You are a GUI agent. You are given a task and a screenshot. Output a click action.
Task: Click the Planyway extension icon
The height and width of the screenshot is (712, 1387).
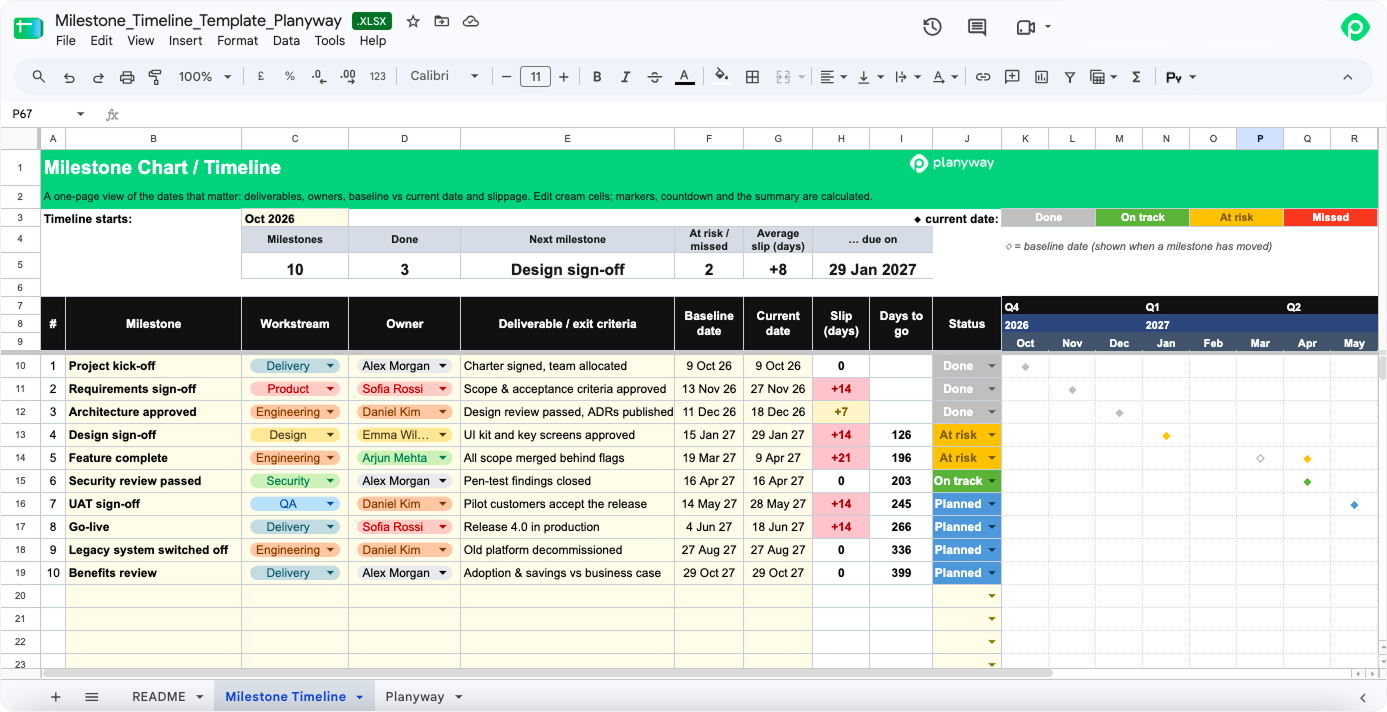point(1355,27)
